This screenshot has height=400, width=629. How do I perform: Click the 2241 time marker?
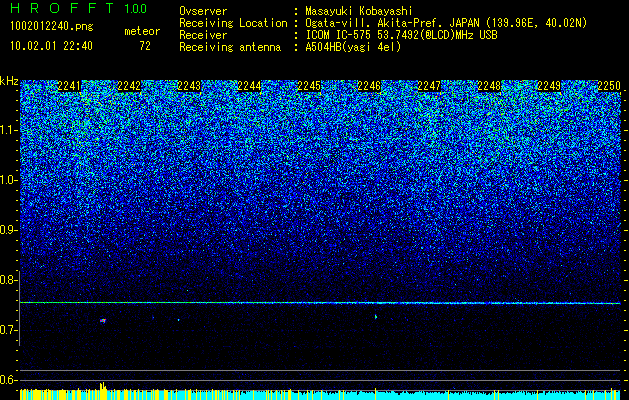pos(69,85)
